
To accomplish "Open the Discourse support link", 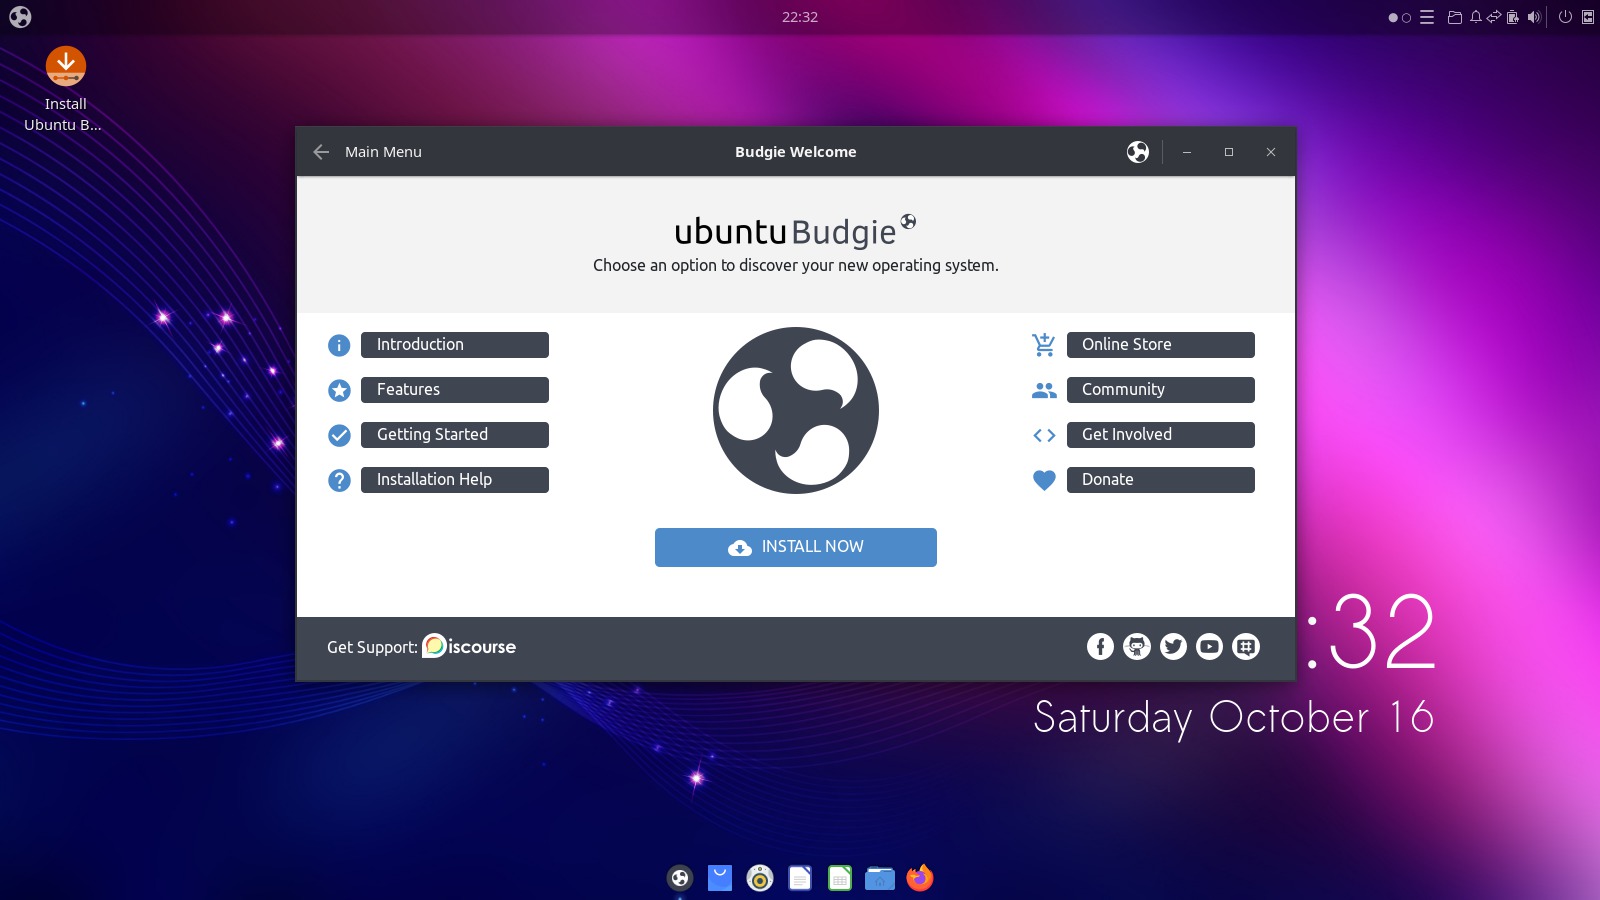I will pyautogui.click(x=469, y=646).
